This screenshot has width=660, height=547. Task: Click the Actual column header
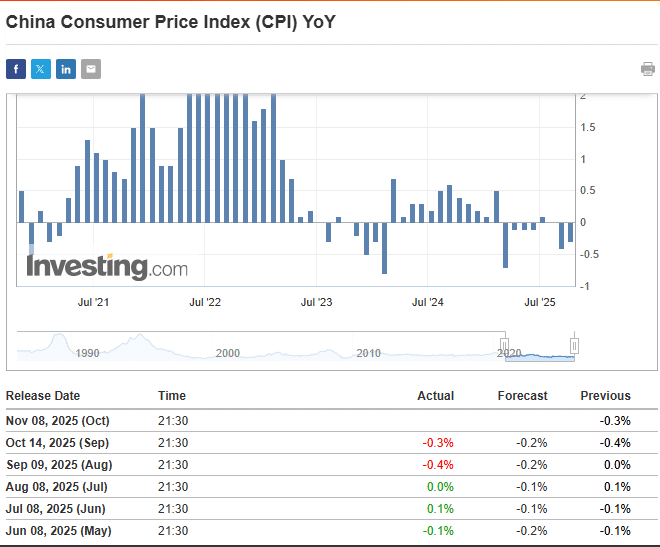(435, 396)
